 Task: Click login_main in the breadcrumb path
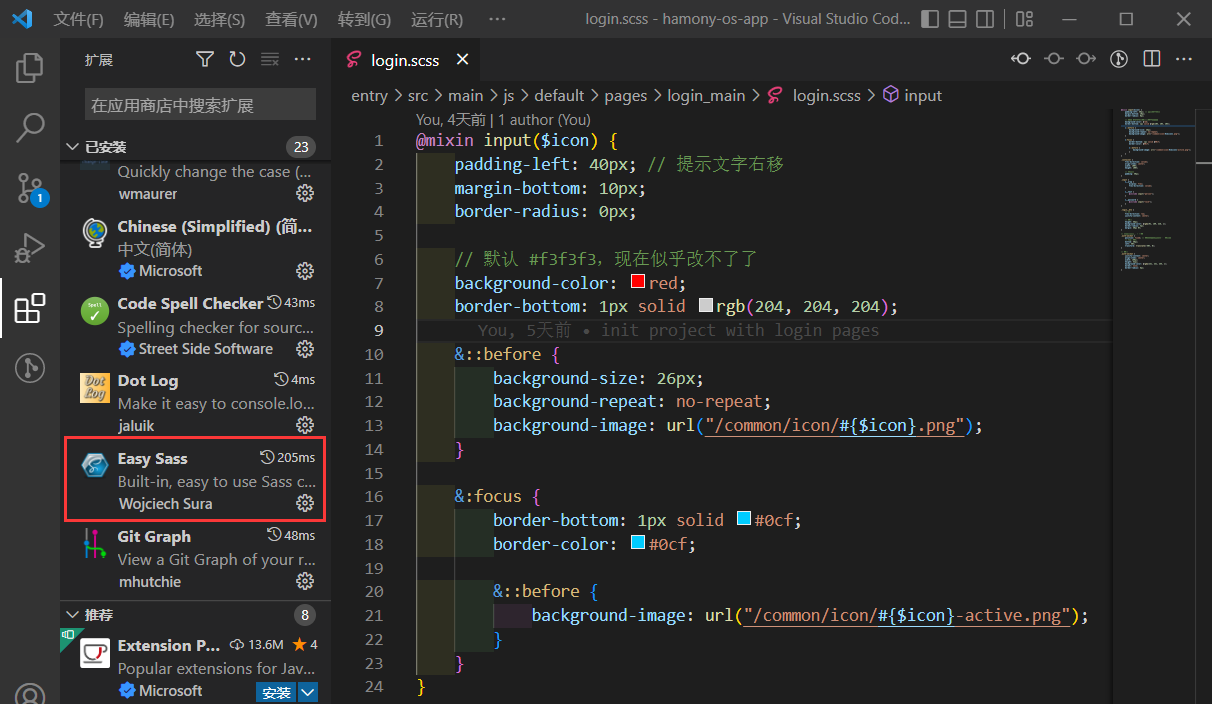[x=706, y=96]
